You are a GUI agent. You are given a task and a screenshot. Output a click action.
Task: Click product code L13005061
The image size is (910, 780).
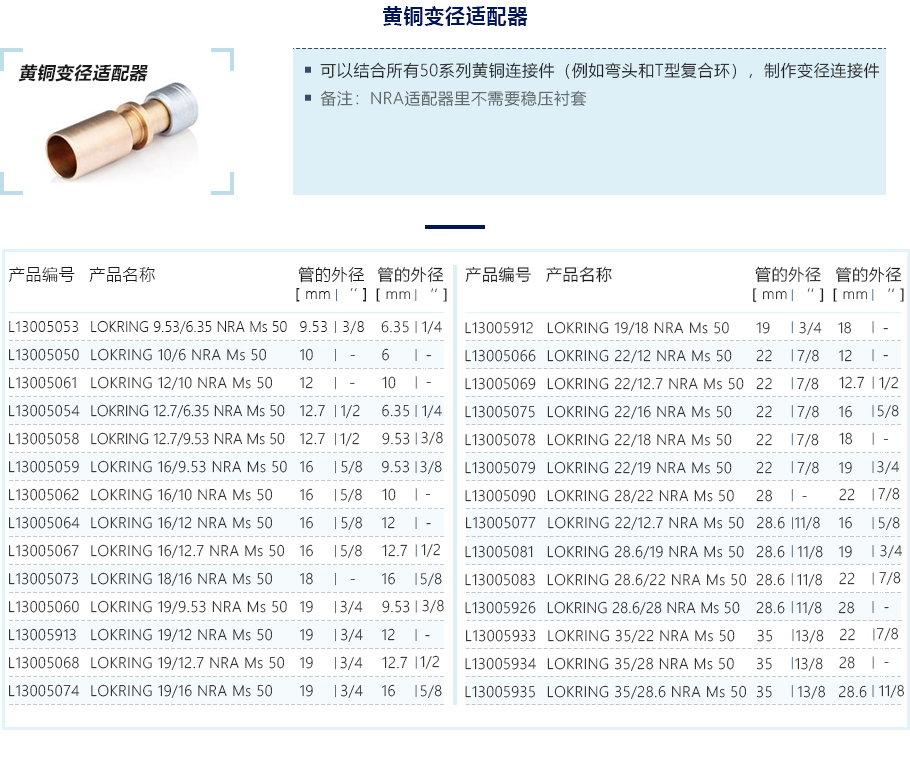(x=43, y=383)
